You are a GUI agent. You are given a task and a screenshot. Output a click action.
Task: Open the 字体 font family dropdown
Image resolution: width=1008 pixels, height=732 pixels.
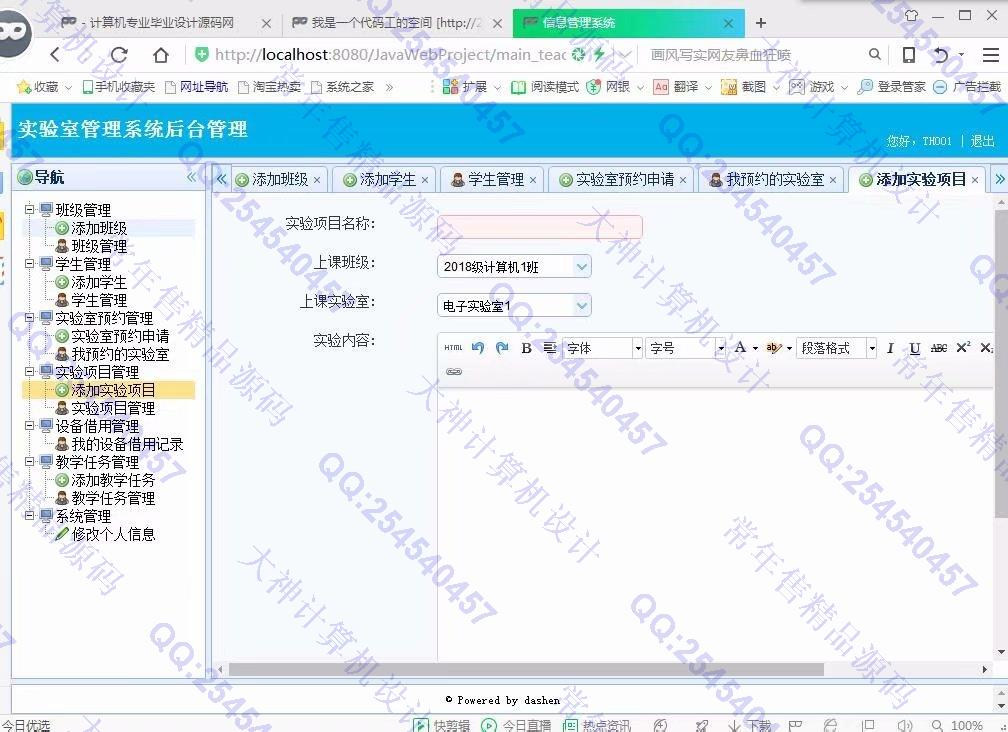coord(602,348)
